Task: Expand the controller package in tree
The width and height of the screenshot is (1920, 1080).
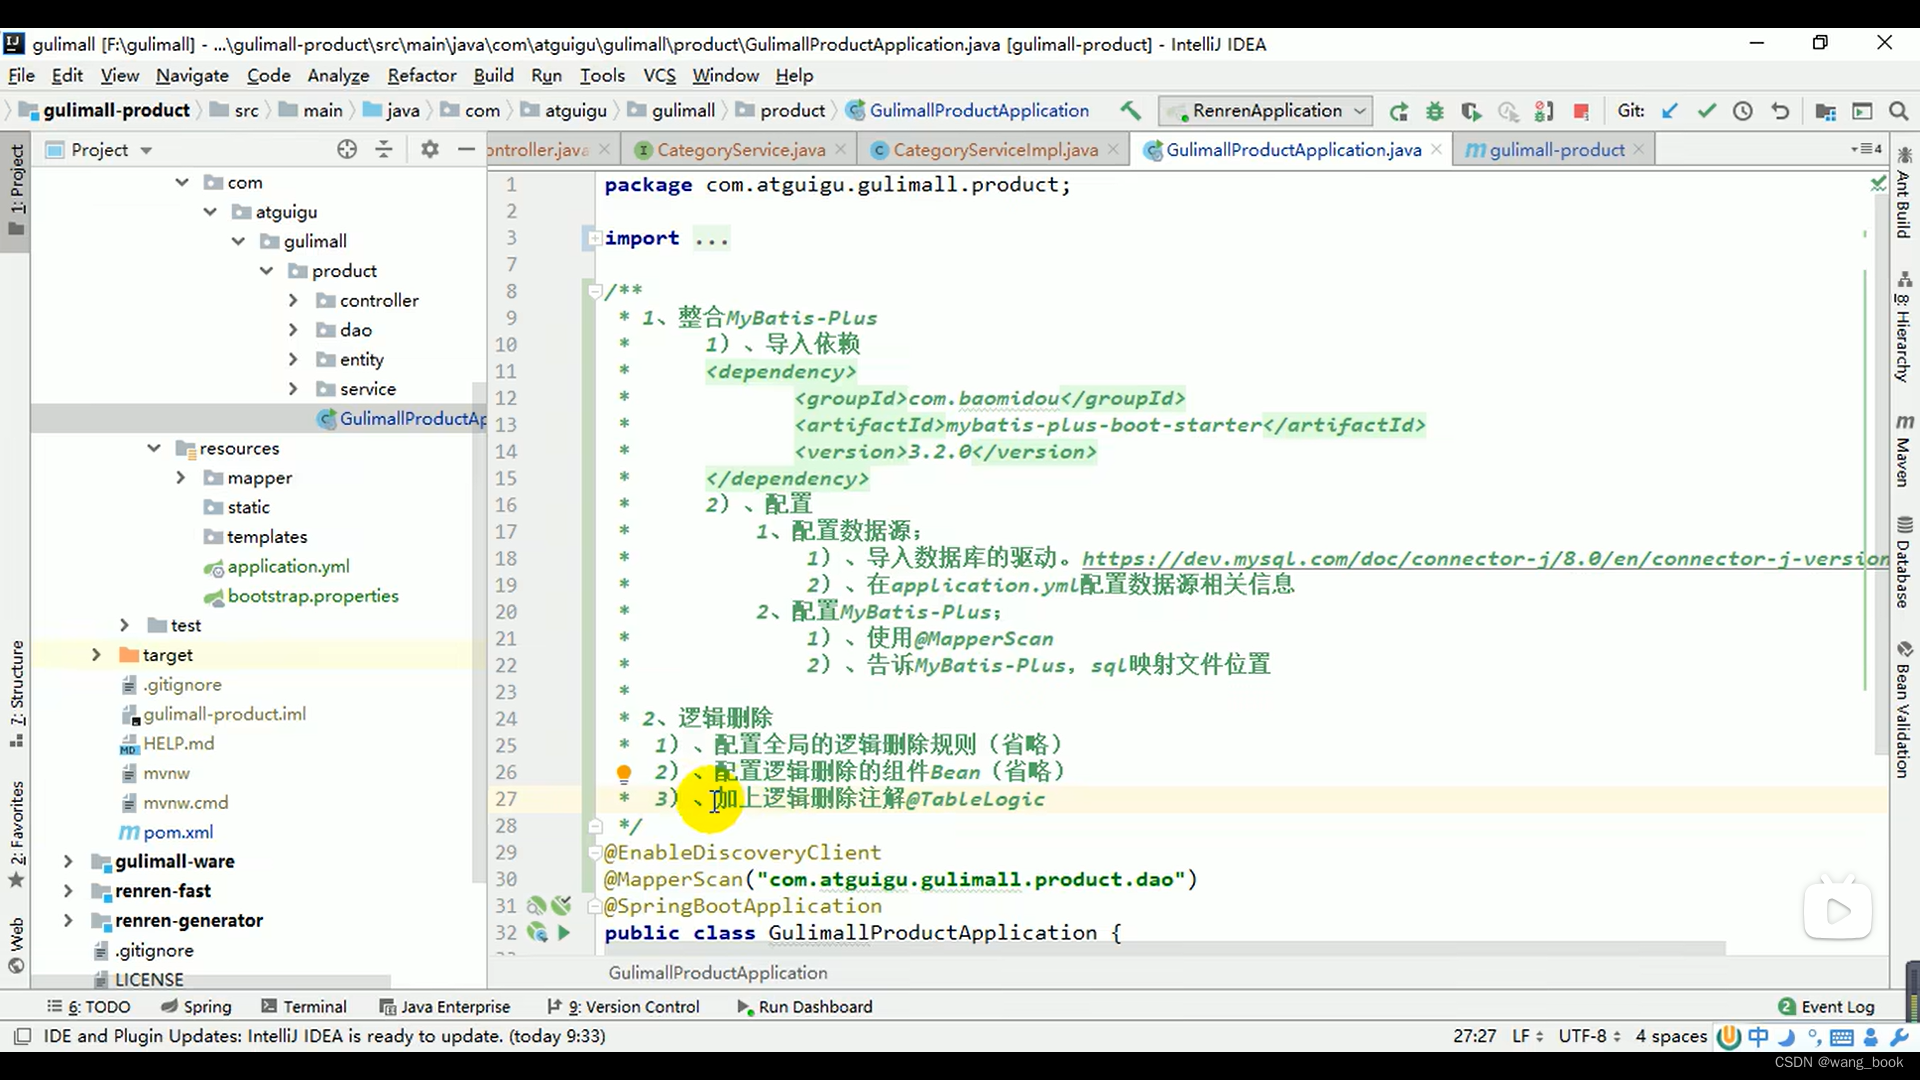Action: coord(293,300)
